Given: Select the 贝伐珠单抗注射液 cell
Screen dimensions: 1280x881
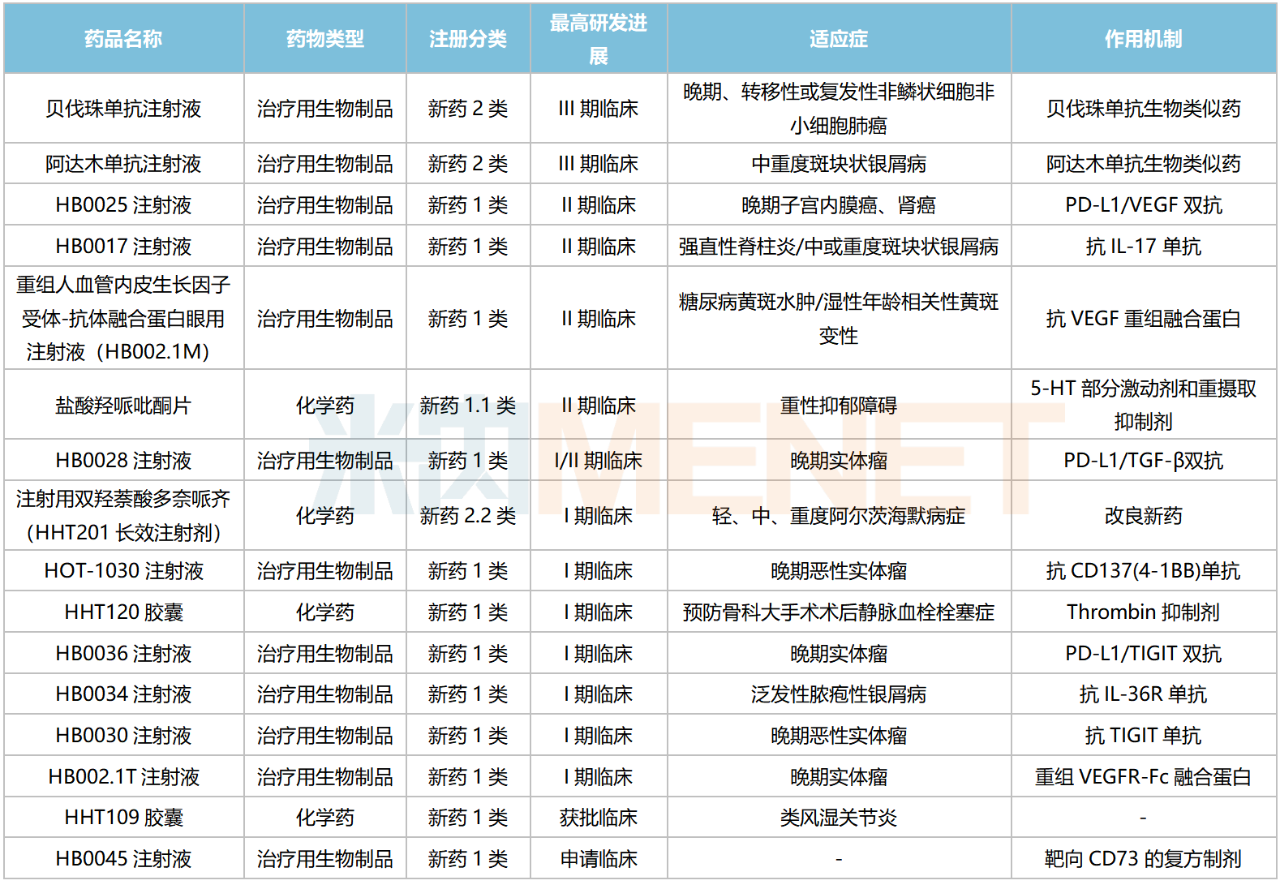Looking at the screenshot, I should [x=124, y=108].
